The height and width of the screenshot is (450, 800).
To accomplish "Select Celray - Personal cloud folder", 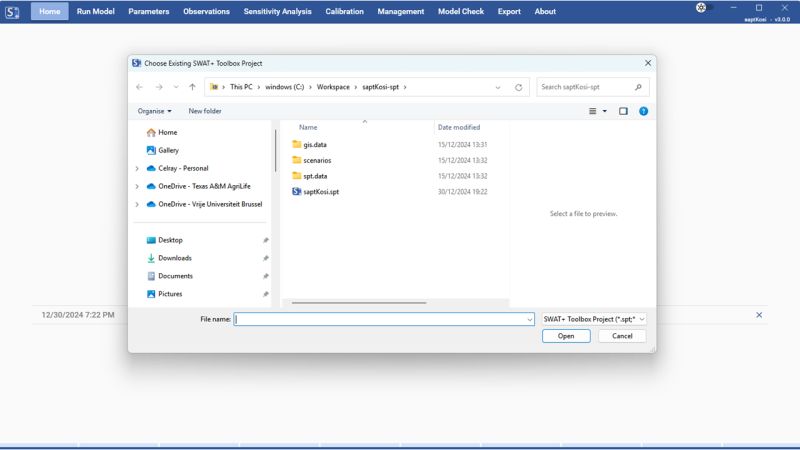I will [183, 168].
